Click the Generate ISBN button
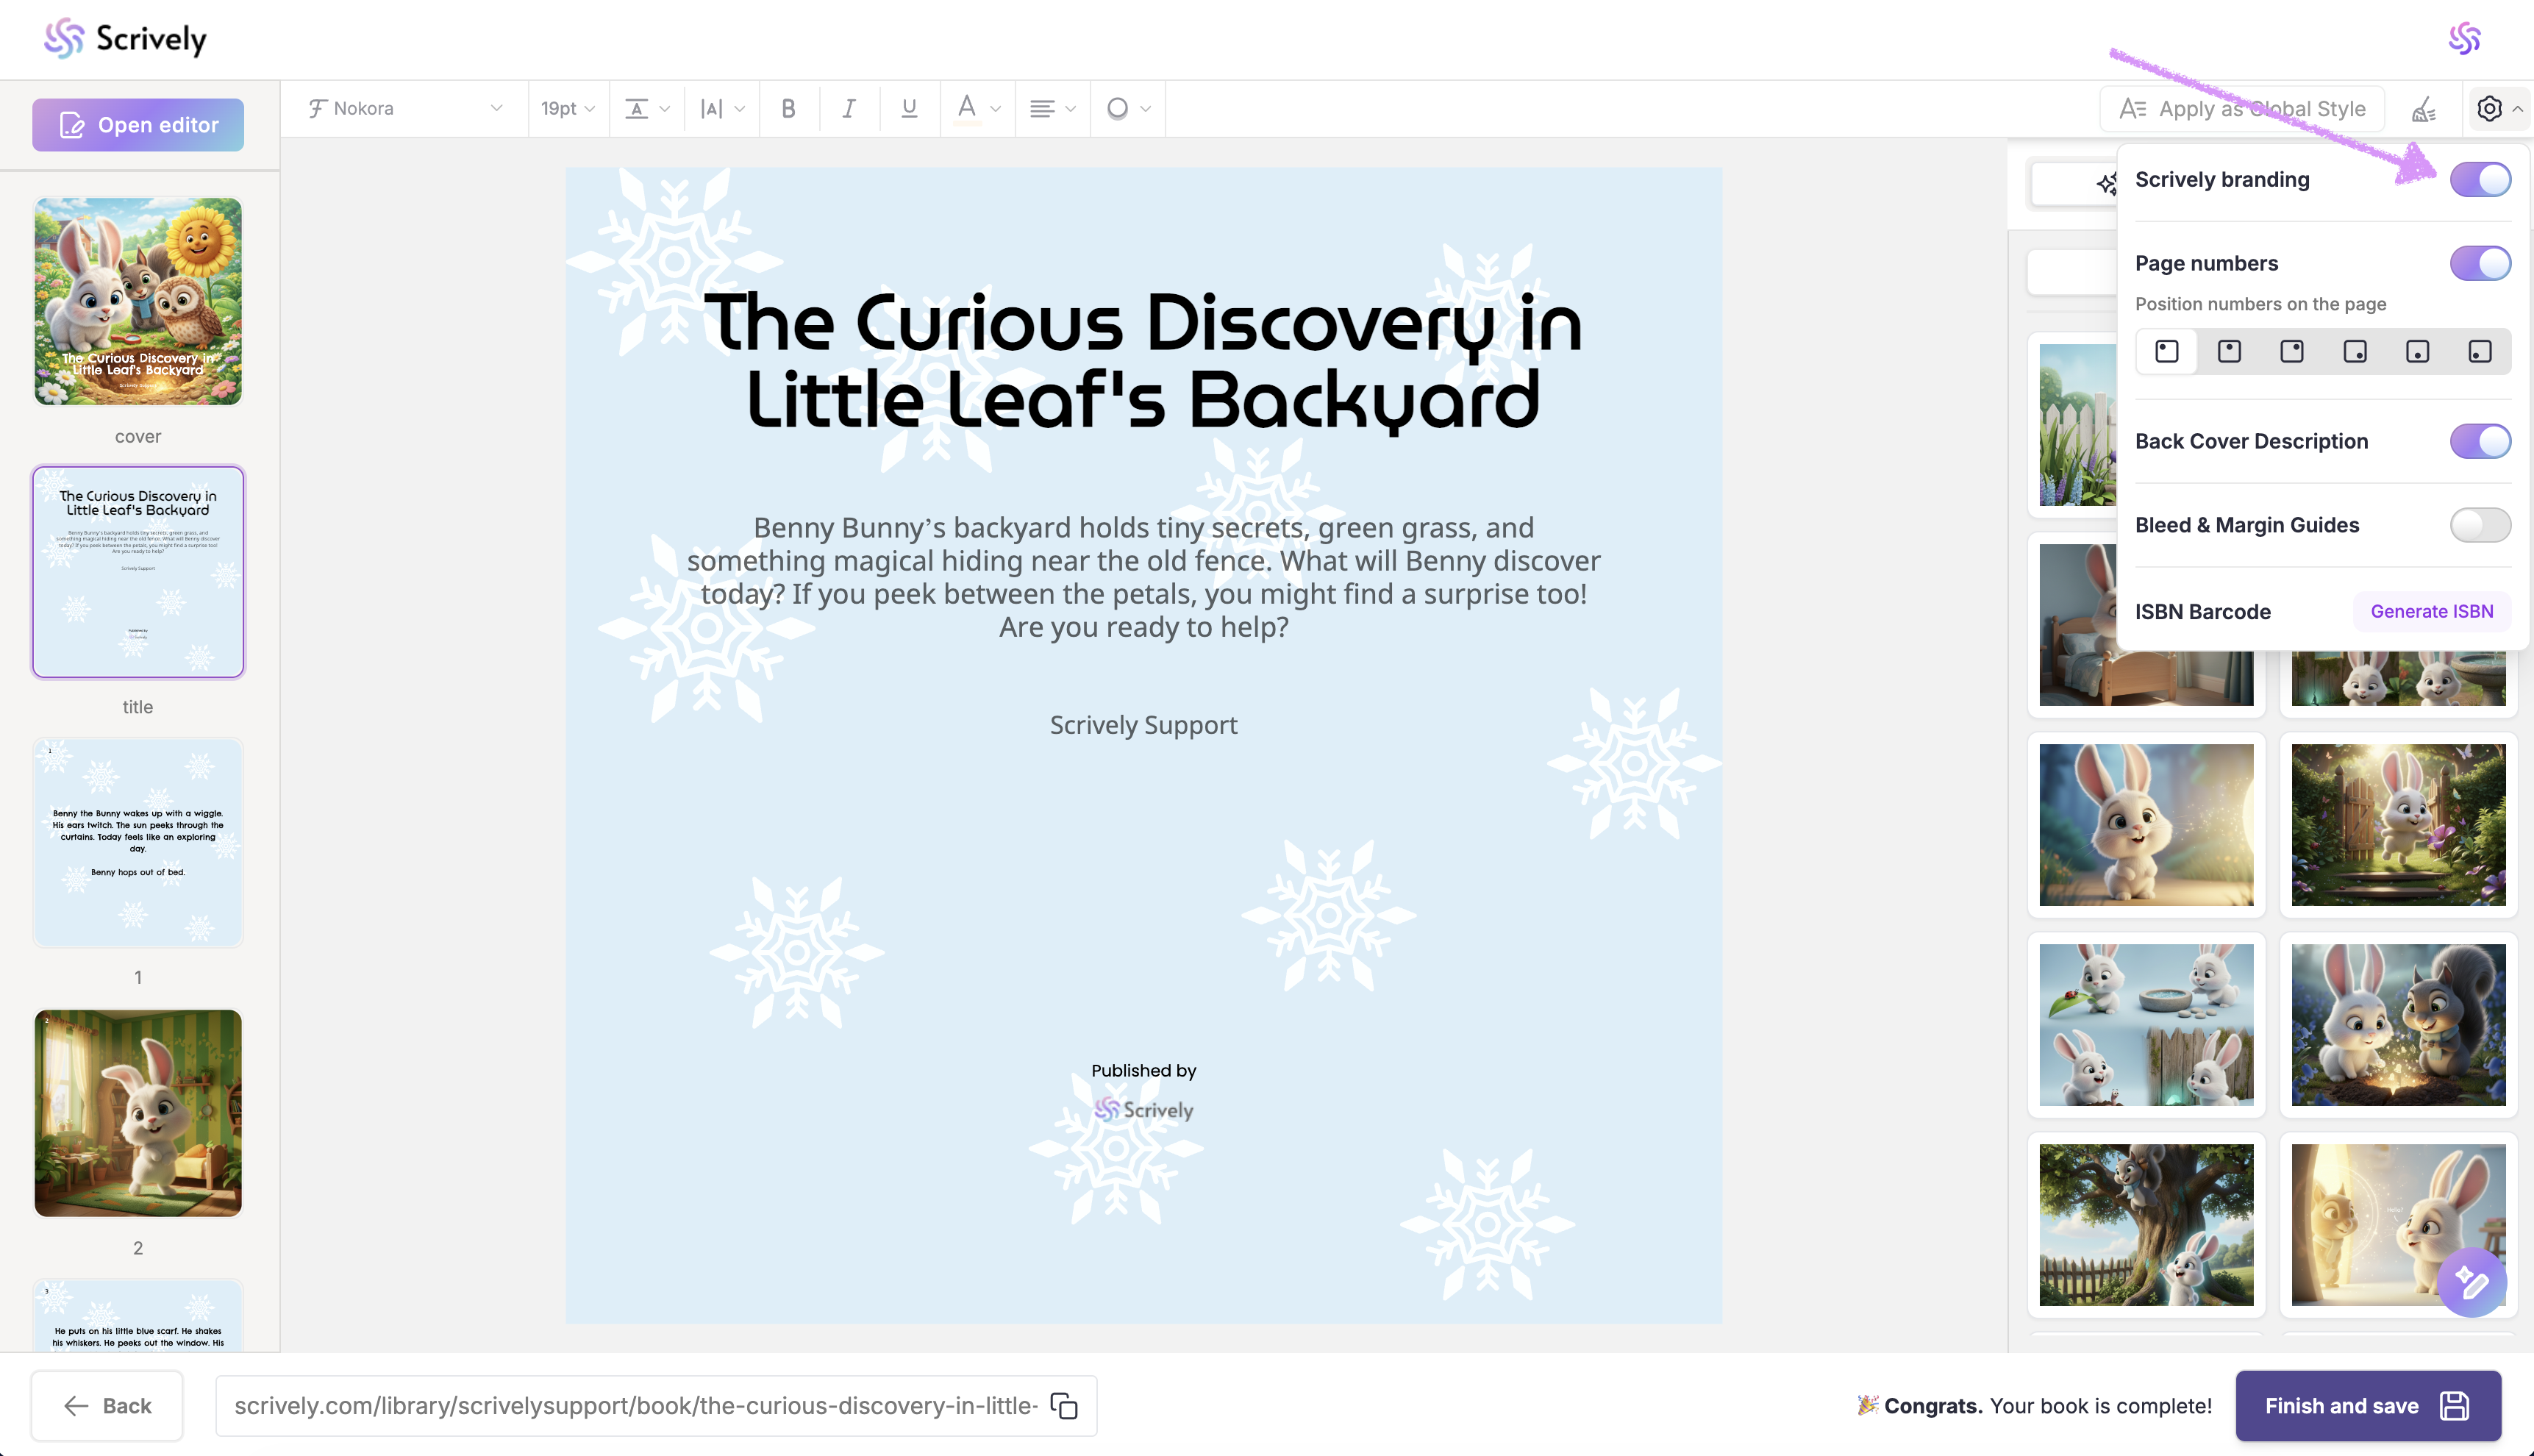Image resolution: width=2534 pixels, height=1456 pixels. tap(2431, 611)
